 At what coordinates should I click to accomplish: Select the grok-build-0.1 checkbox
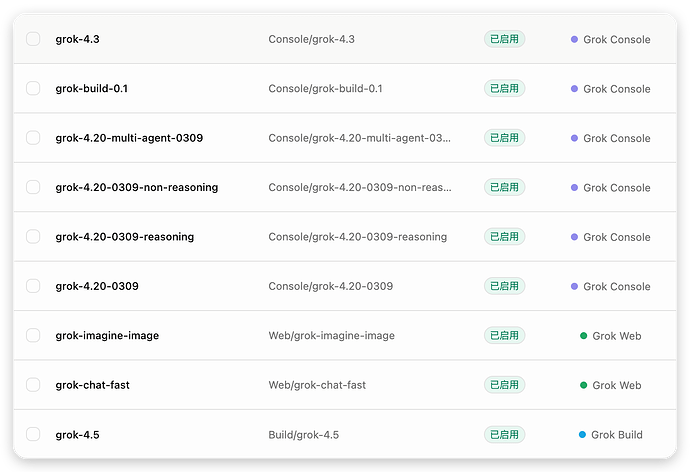tap(33, 88)
